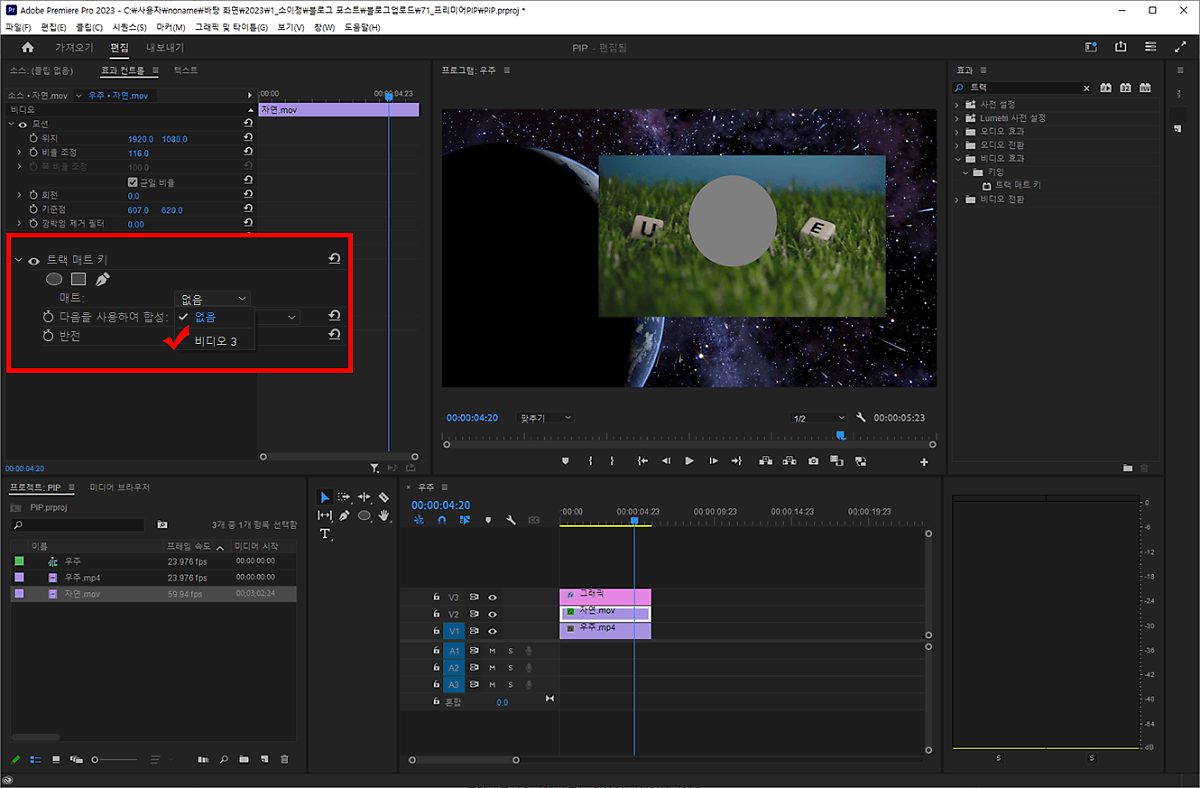
Task: Select the Type tool (T)
Action: 325,534
